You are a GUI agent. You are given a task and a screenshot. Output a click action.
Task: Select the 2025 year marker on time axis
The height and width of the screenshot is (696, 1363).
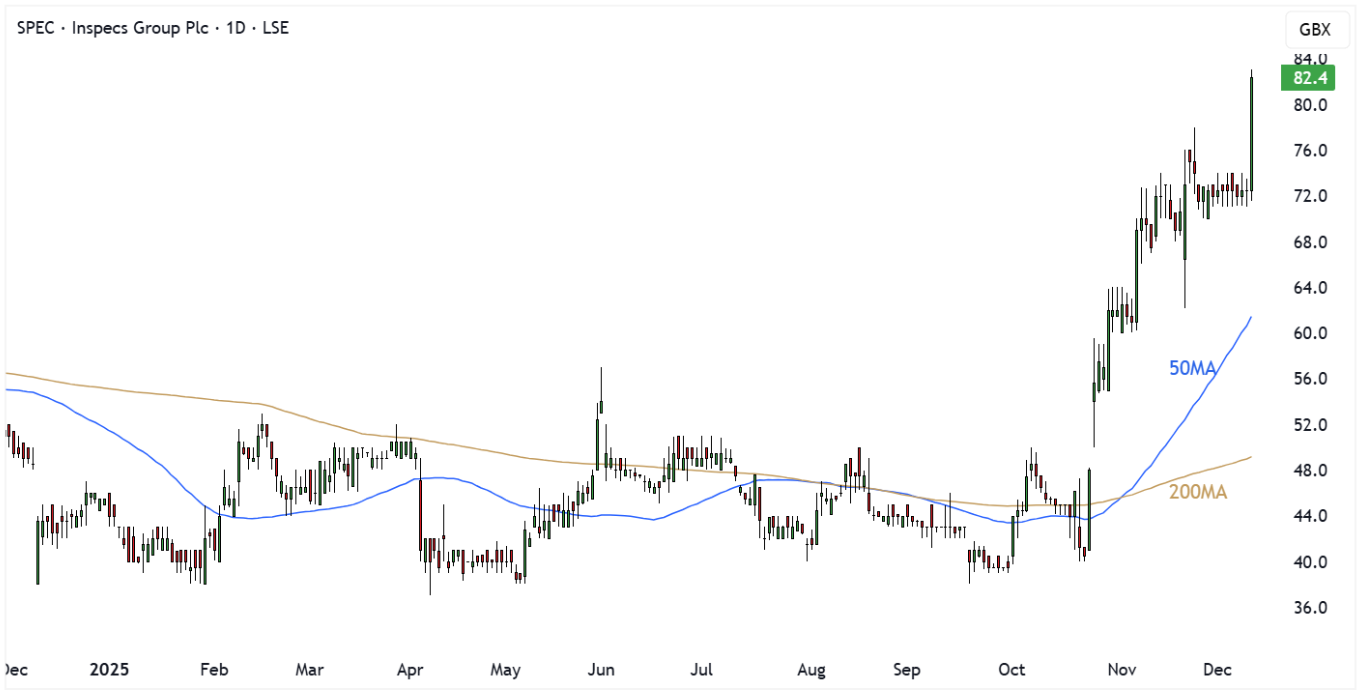pos(108,669)
